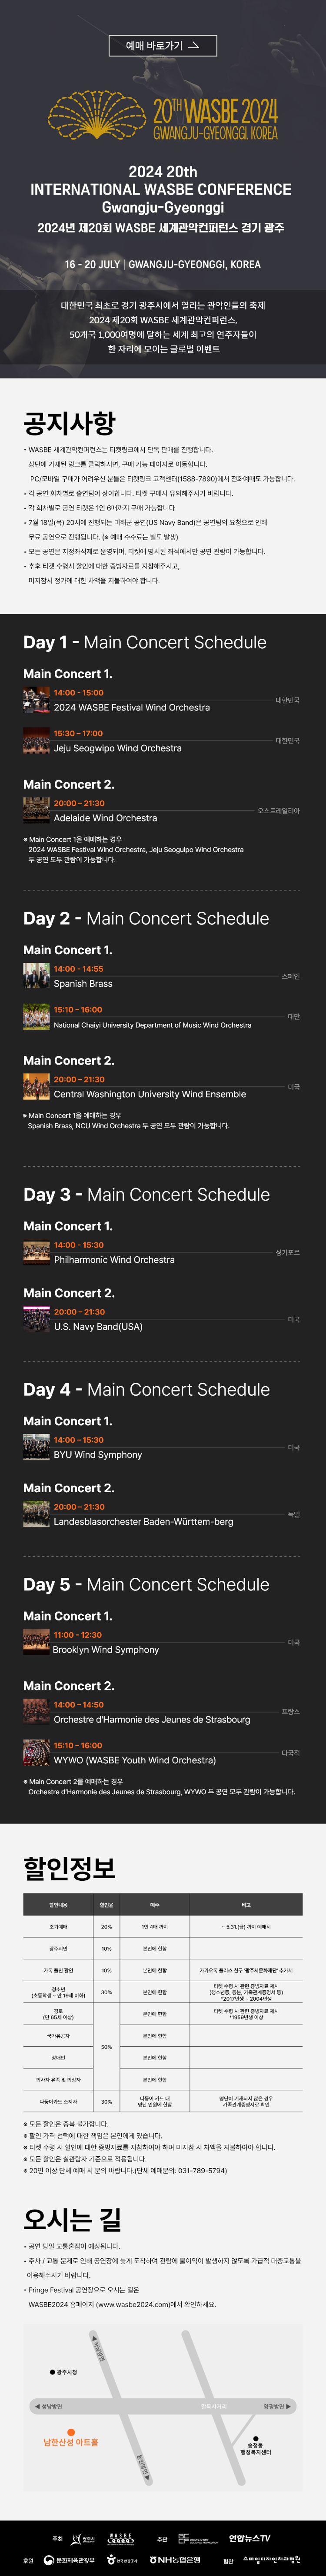
Task: Open 2024 WASBE Festival Wind Orchestra thumbnail
Action: (x=36, y=700)
